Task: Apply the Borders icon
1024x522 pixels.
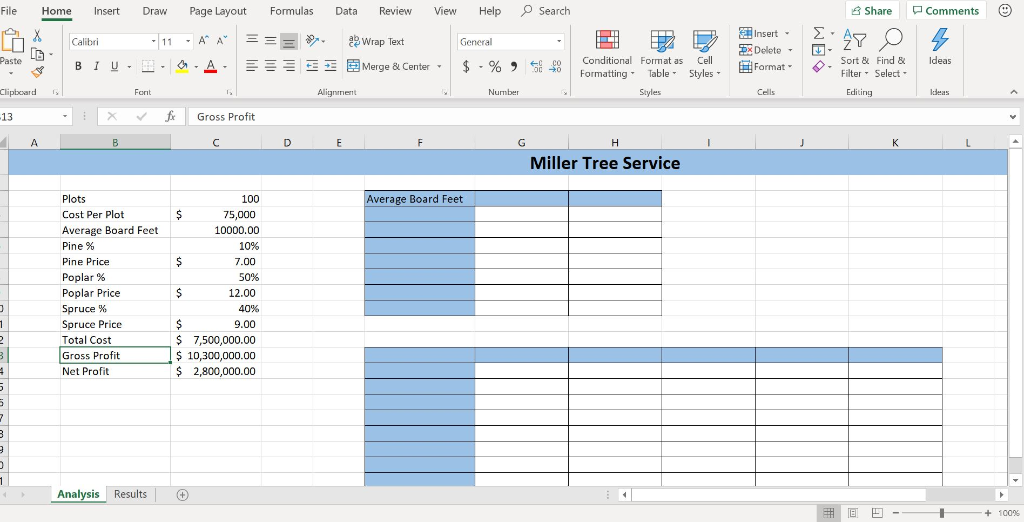Action: (x=148, y=66)
